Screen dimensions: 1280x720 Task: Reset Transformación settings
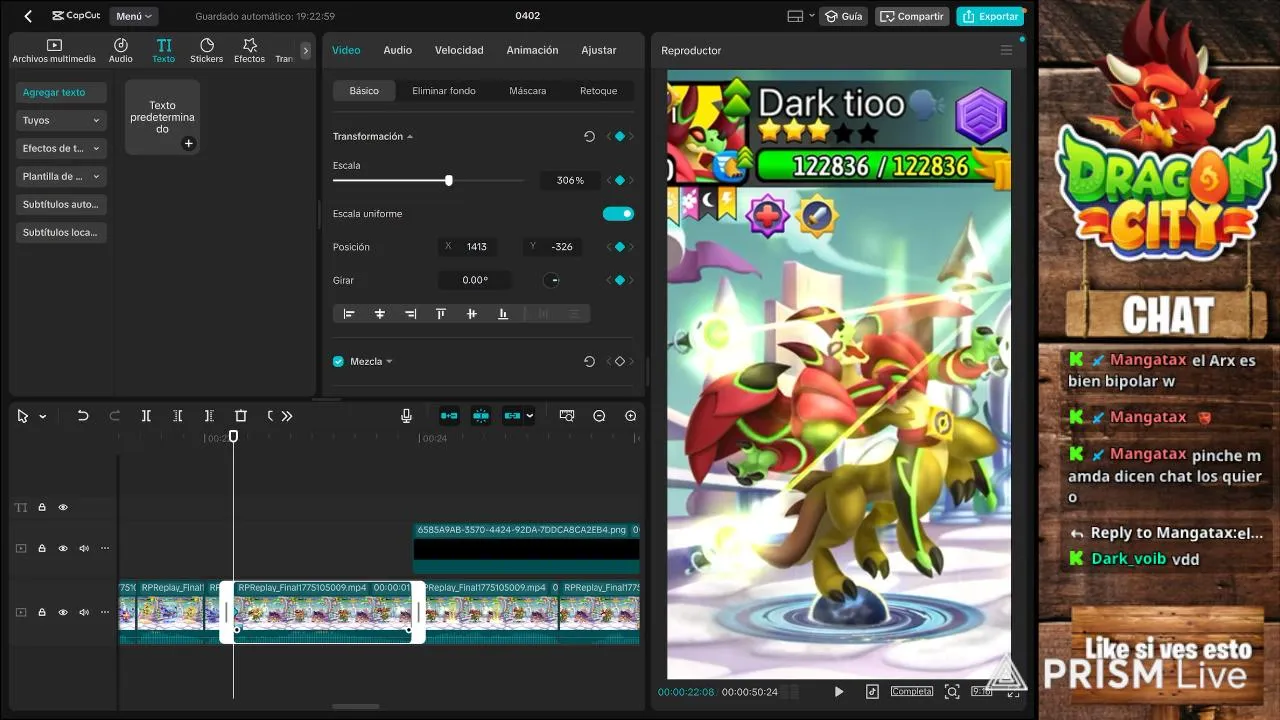click(589, 136)
